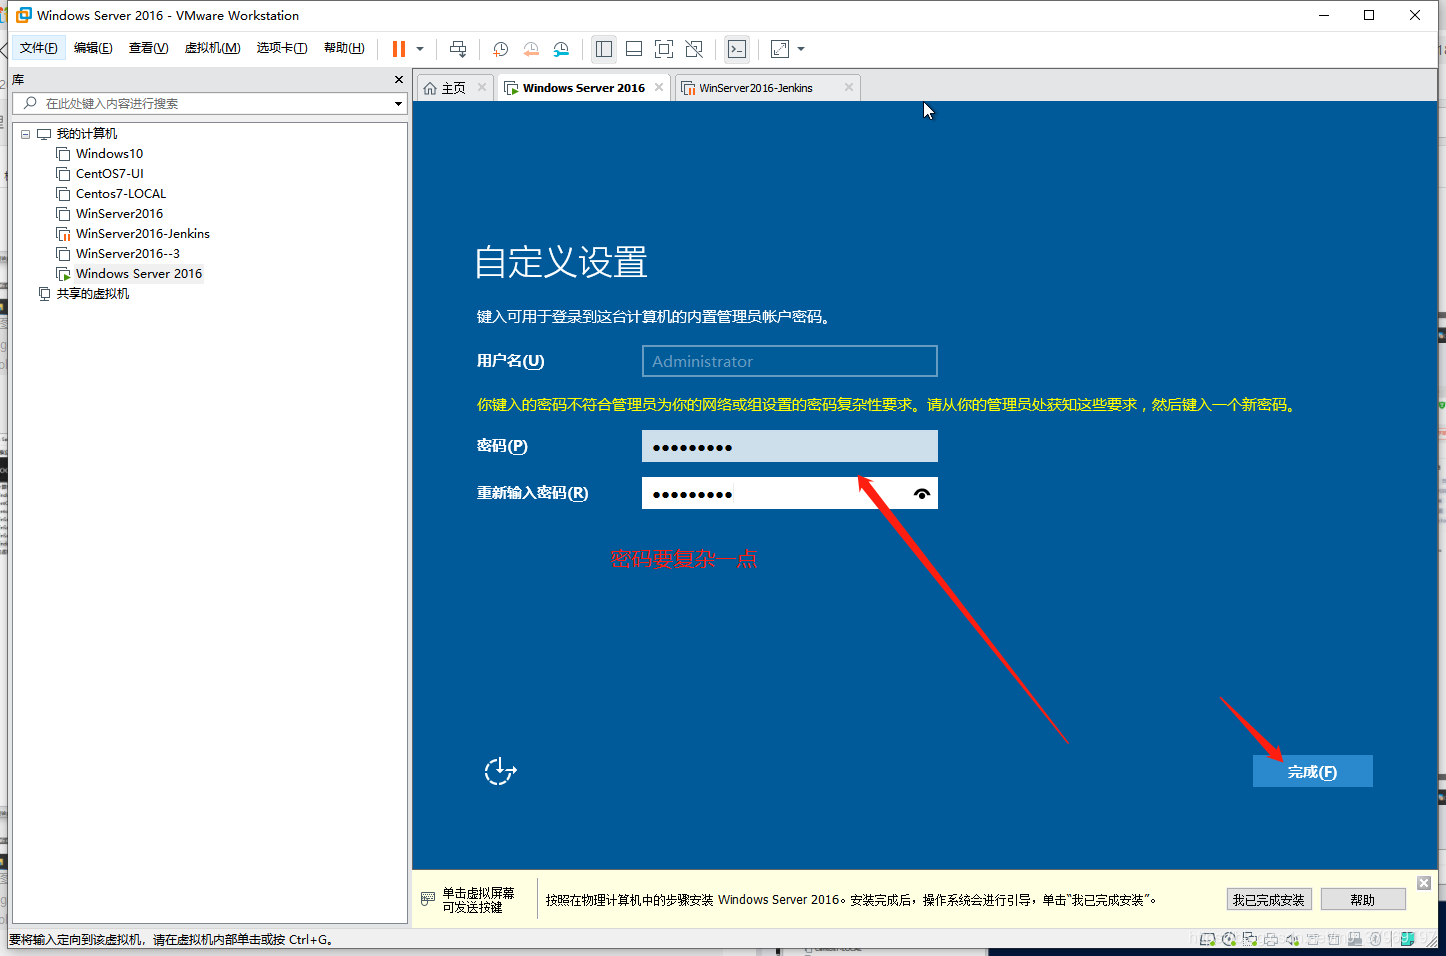The width and height of the screenshot is (1446, 956).
Task: Toggle the thumbnail bar view icon
Action: point(634,49)
